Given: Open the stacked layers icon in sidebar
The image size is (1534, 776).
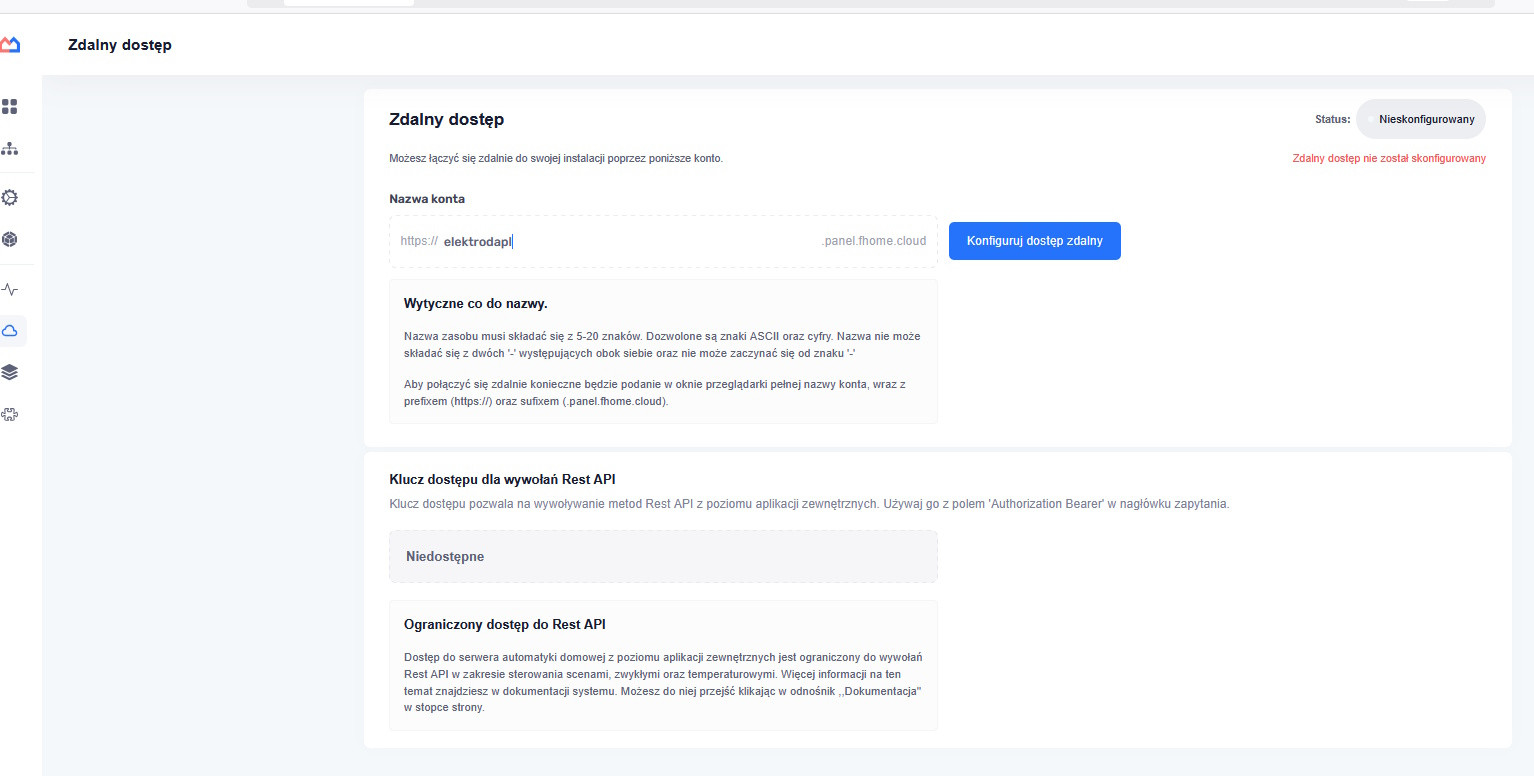Looking at the screenshot, I should point(10,372).
